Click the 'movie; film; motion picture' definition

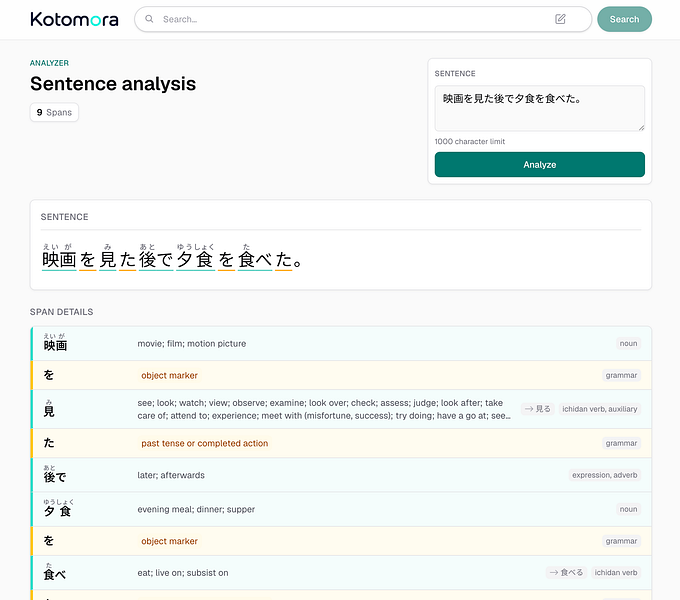click(x=192, y=343)
